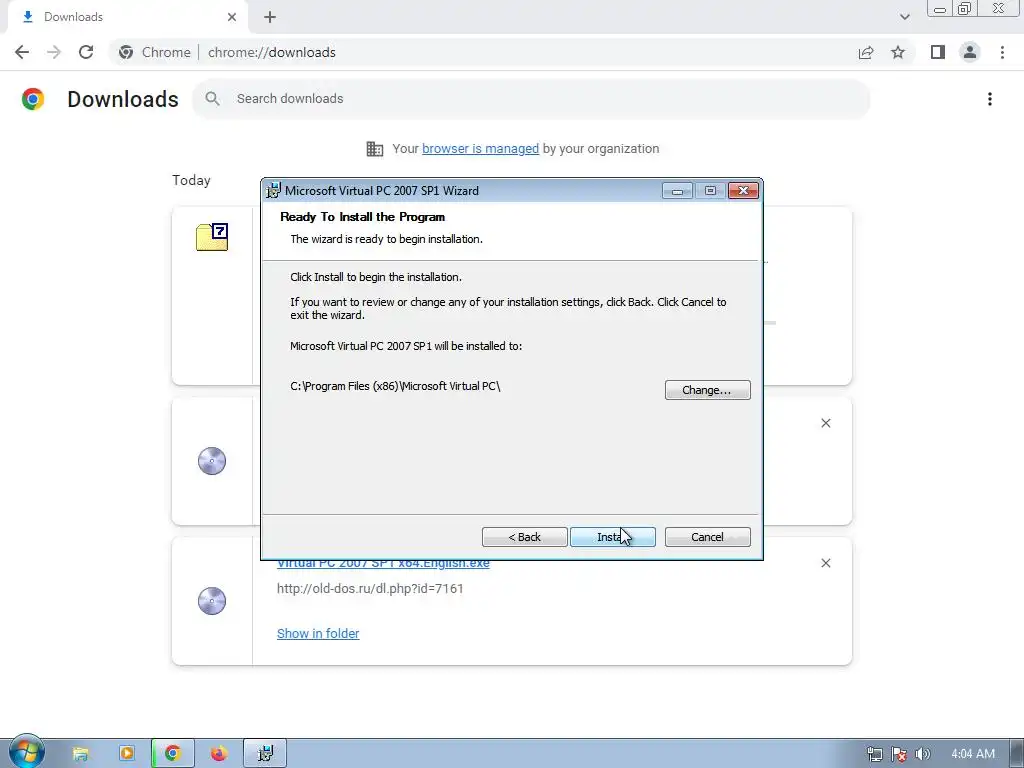Click the bottom download's disc icon
Viewport: 1024px width, 768px height.
[212, 601]
